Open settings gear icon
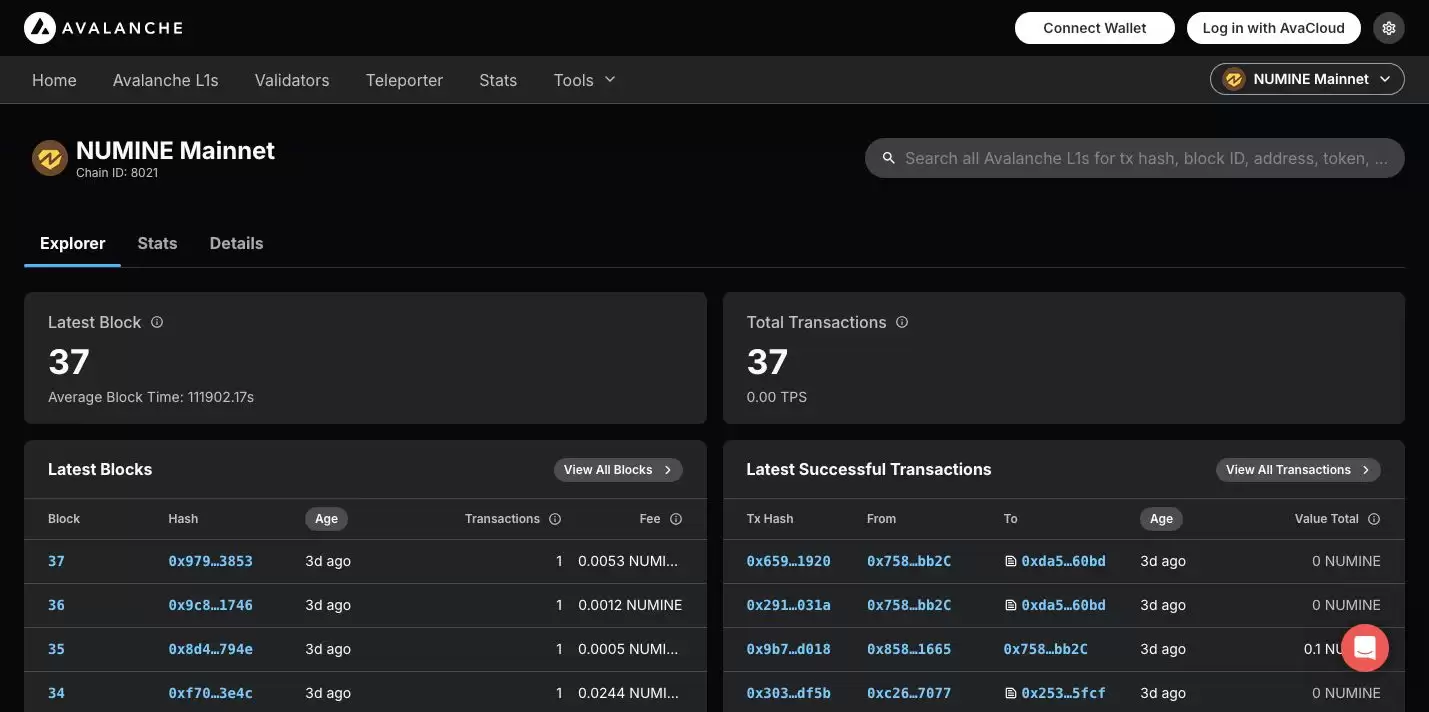 (1388, 28)
